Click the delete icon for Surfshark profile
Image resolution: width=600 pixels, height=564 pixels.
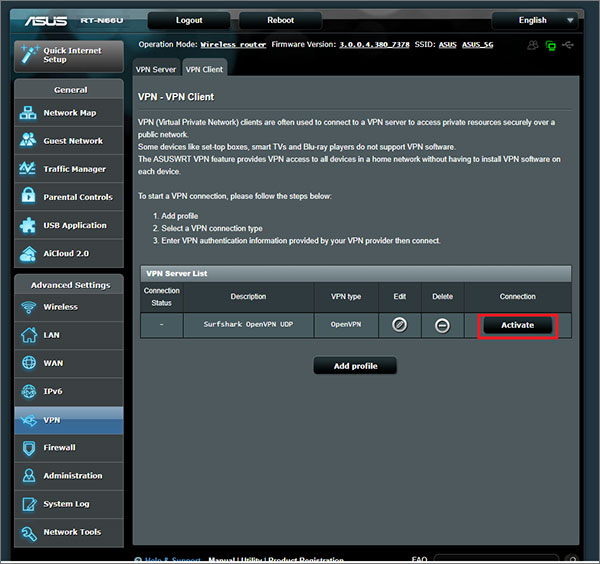click(442, 325)
